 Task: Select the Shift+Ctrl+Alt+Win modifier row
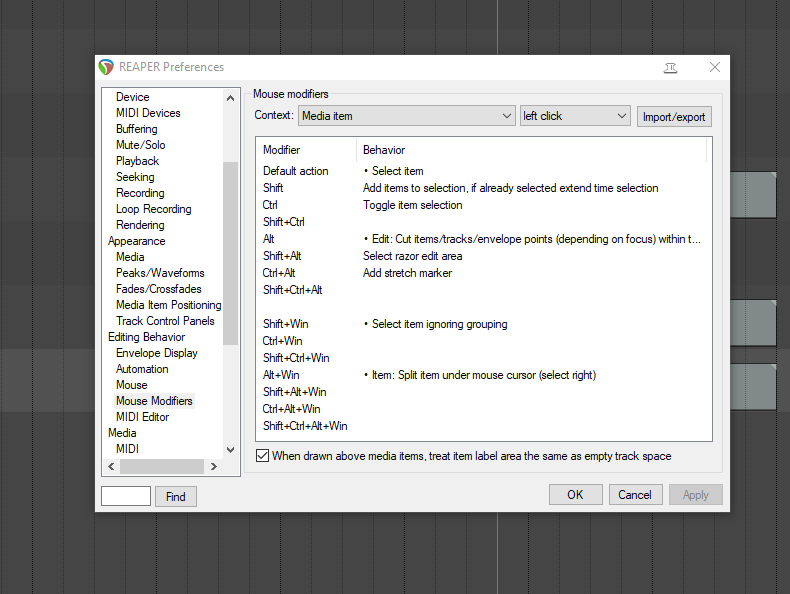(x=484, y=426)
